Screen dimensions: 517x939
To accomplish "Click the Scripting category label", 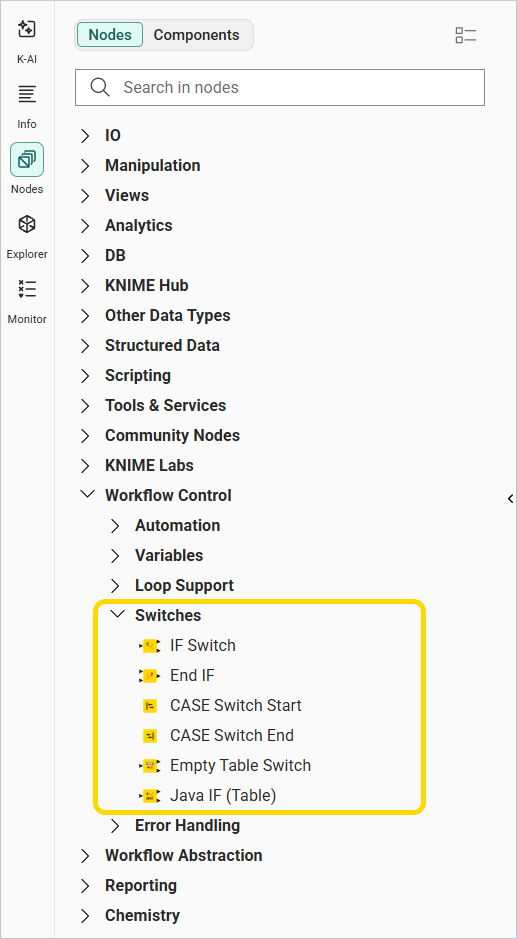I will click(138, 375).
